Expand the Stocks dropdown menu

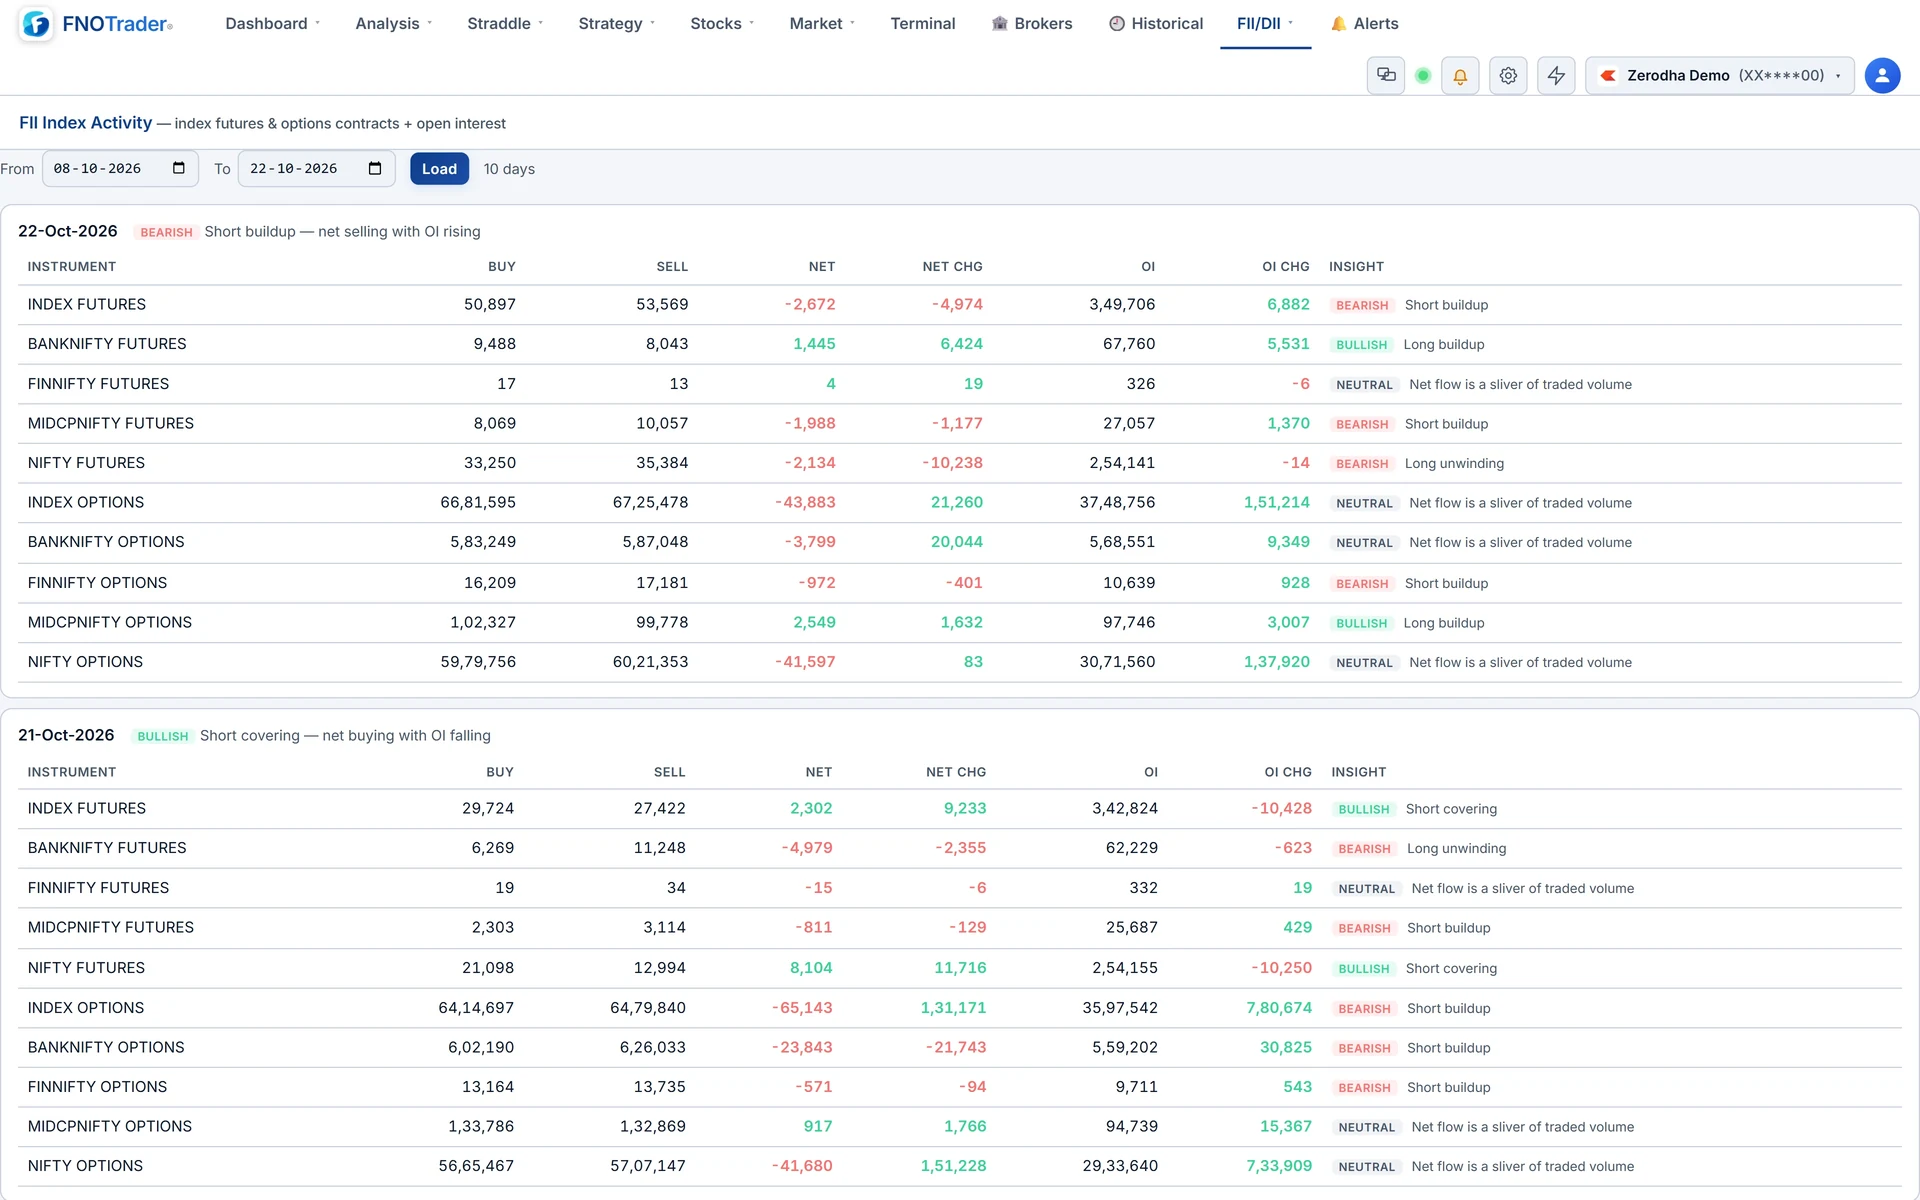(x=722, y=23)
